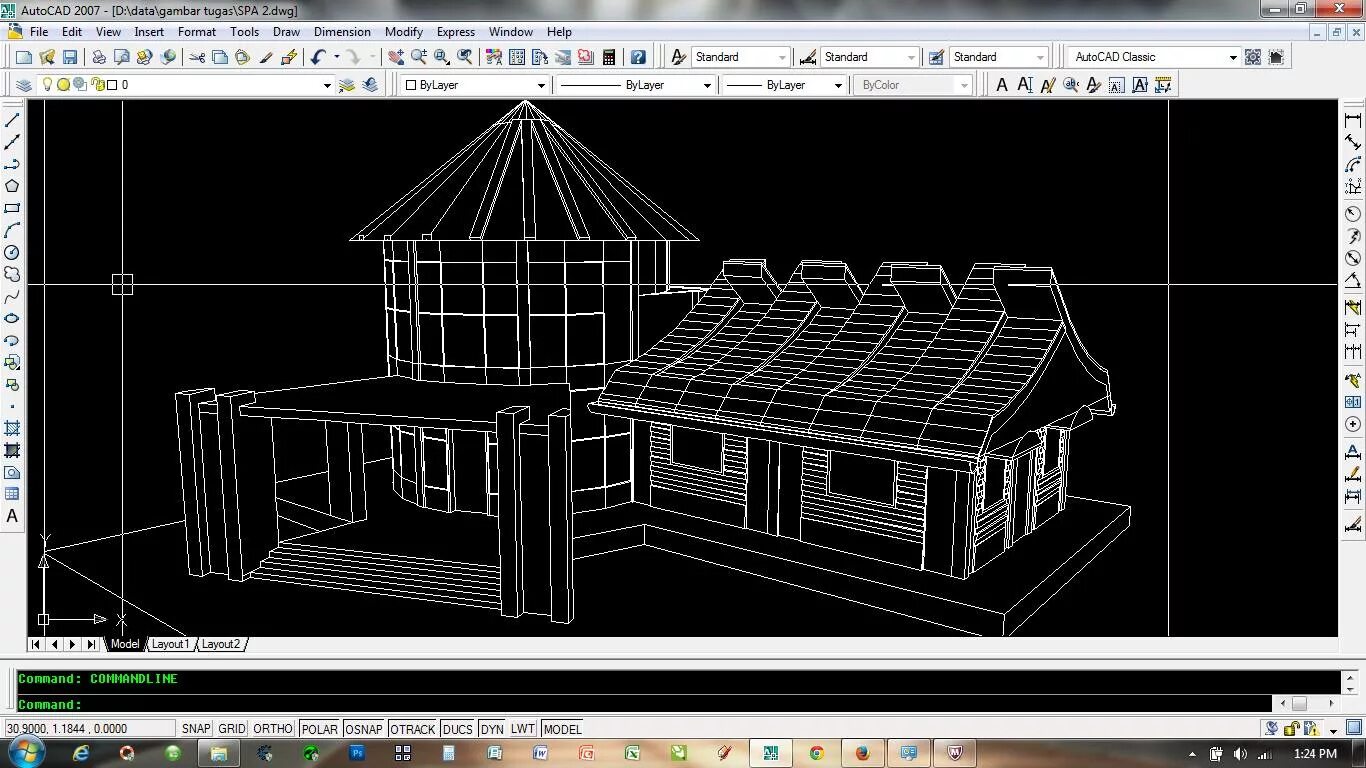This screenshot has height=768, width=1366.
Task: Toggle GRID display in status bar
Action: [232, 729]
